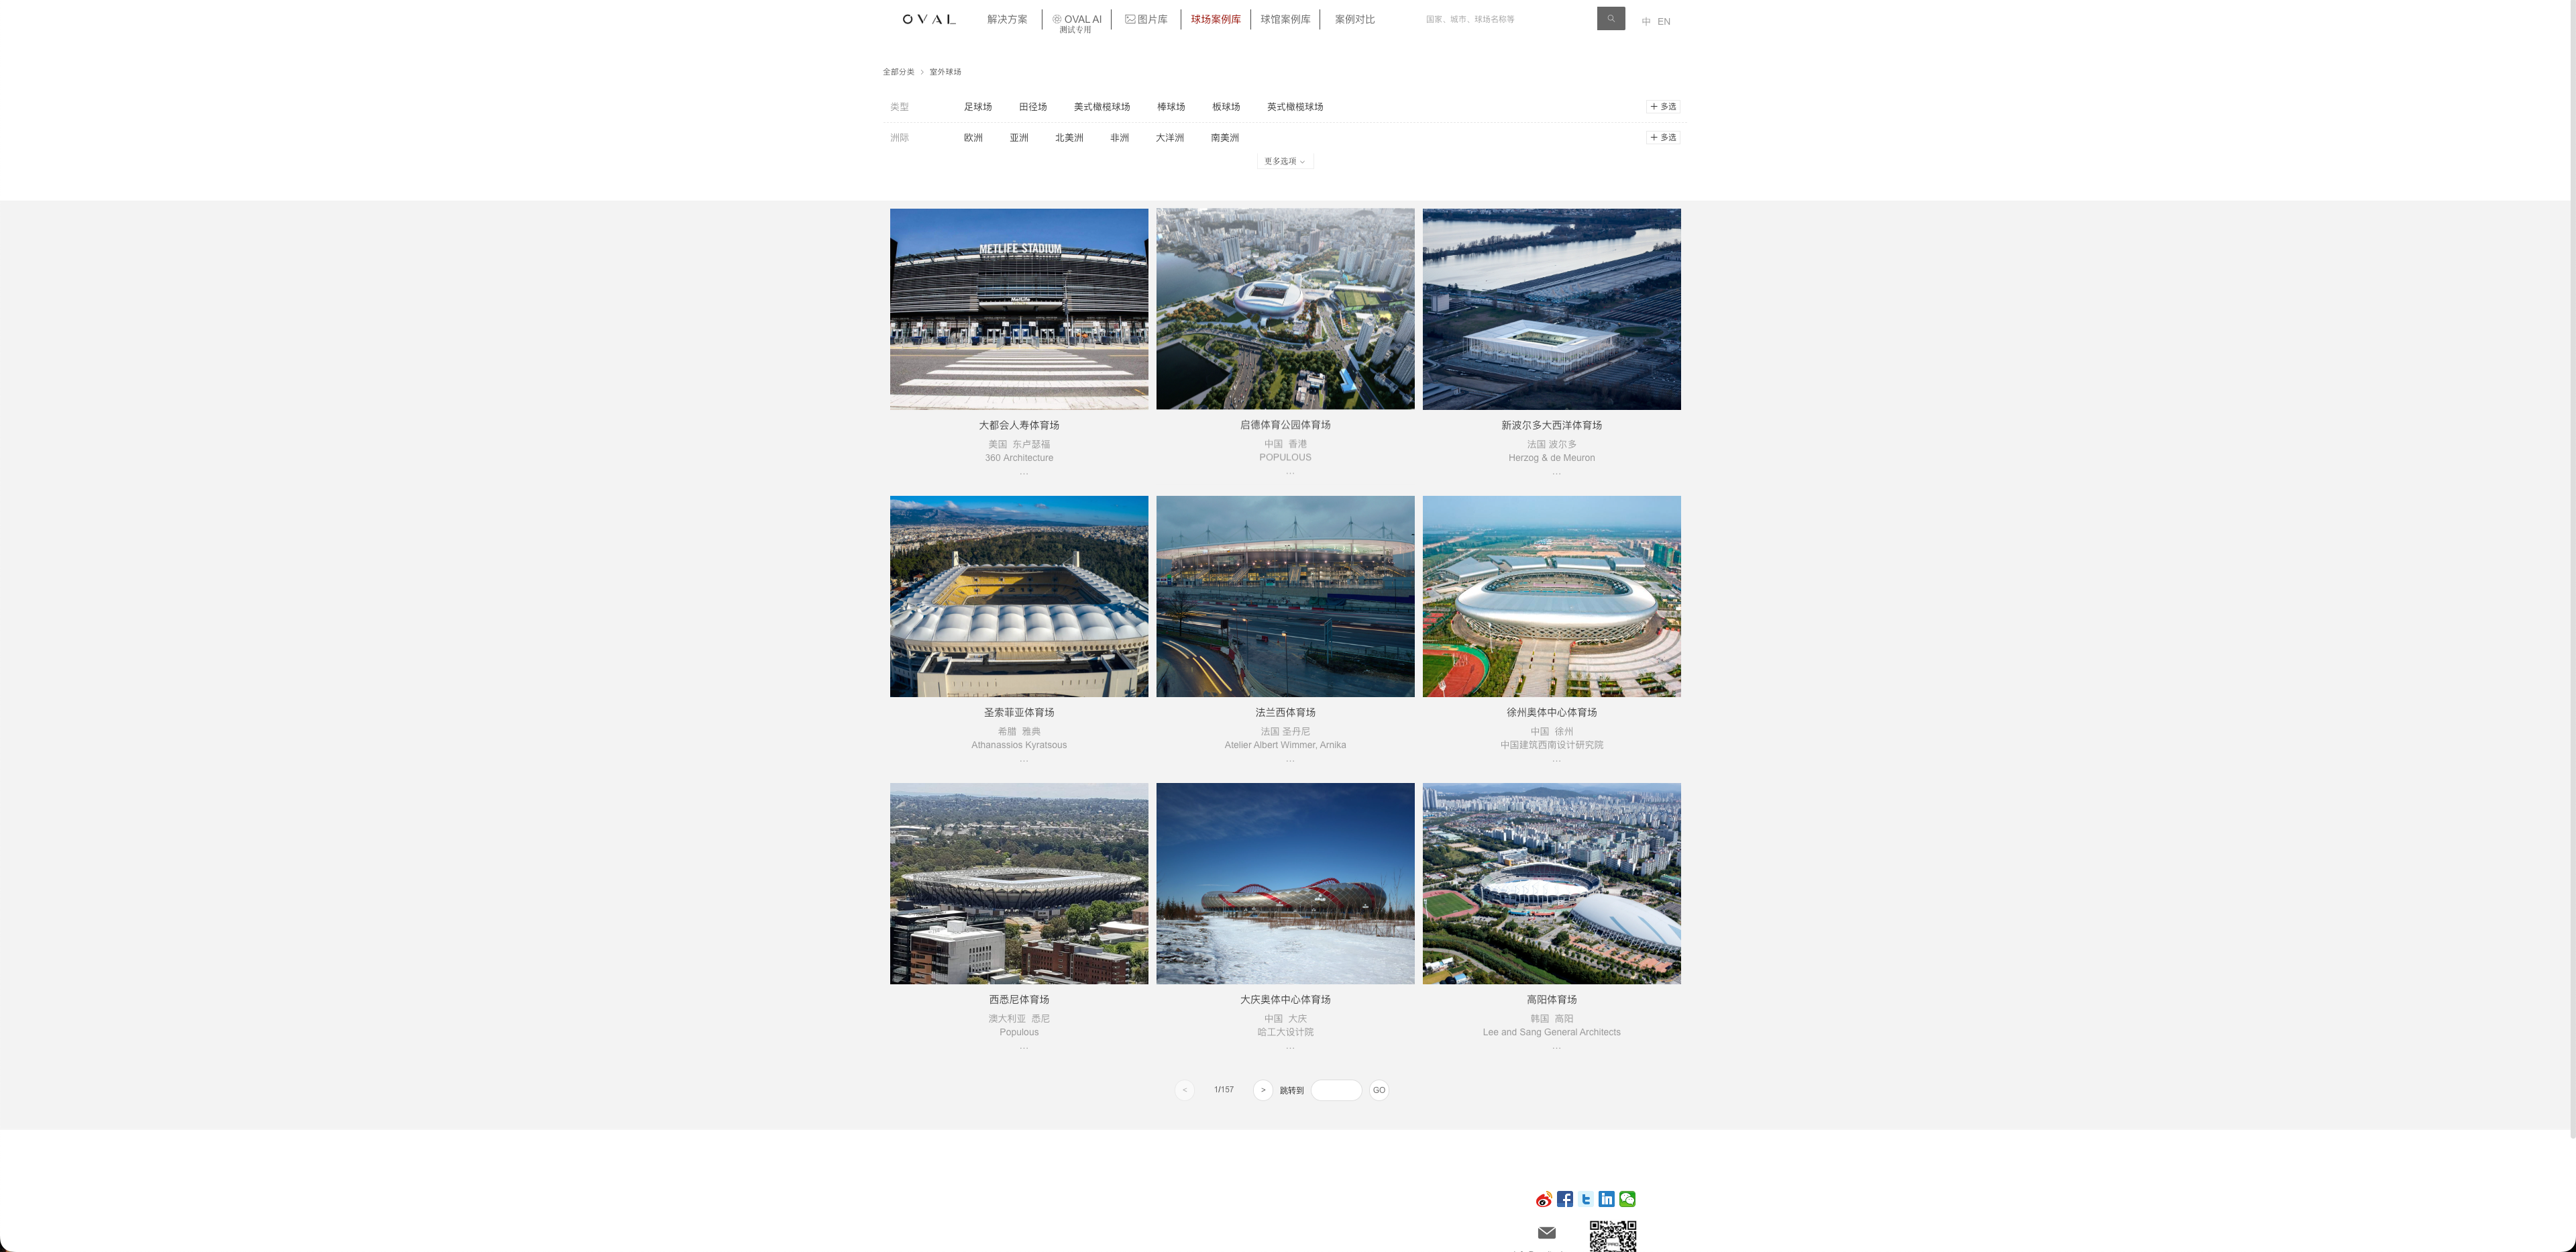Enable 多选 multi-select for 洲际 row
2576x1252 pixels.
(1663, 137)
